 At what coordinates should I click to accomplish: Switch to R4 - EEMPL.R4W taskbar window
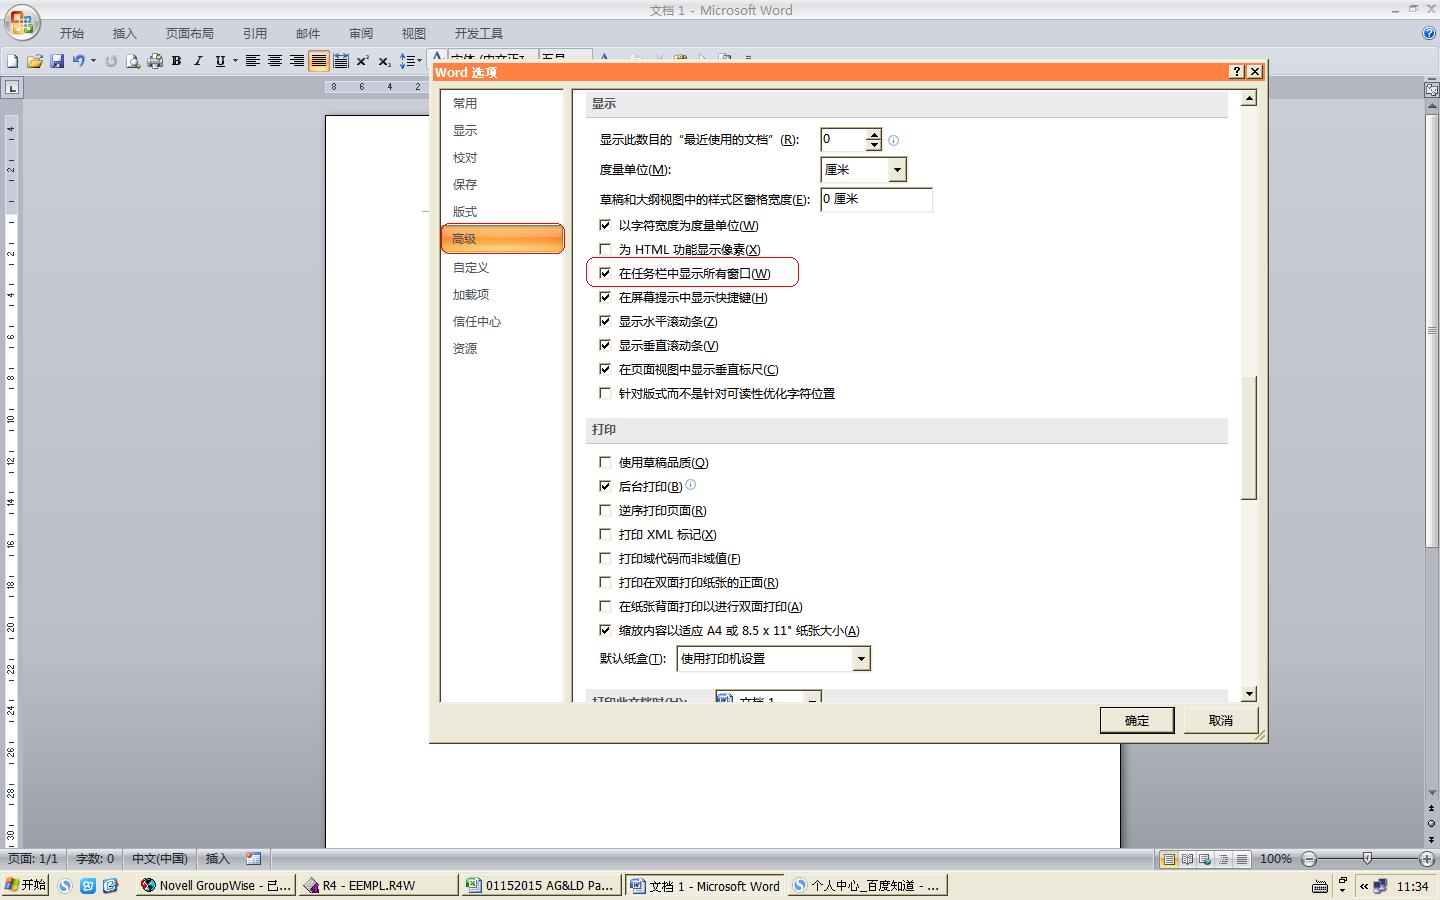378,885
